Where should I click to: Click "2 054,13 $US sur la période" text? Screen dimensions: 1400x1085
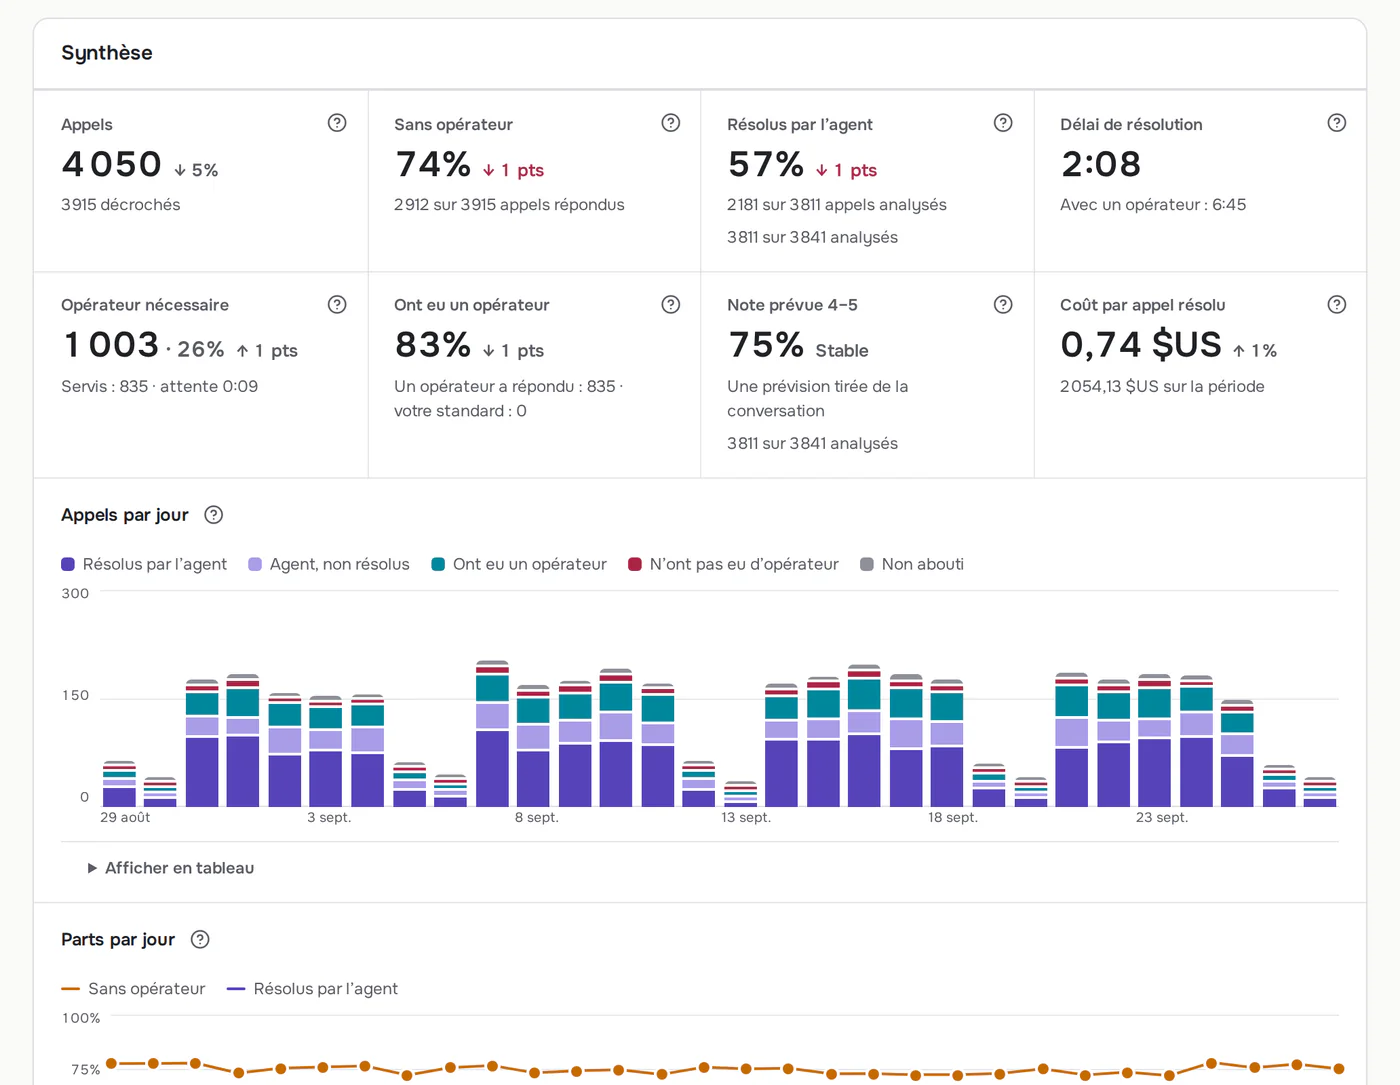(1162, 386)
